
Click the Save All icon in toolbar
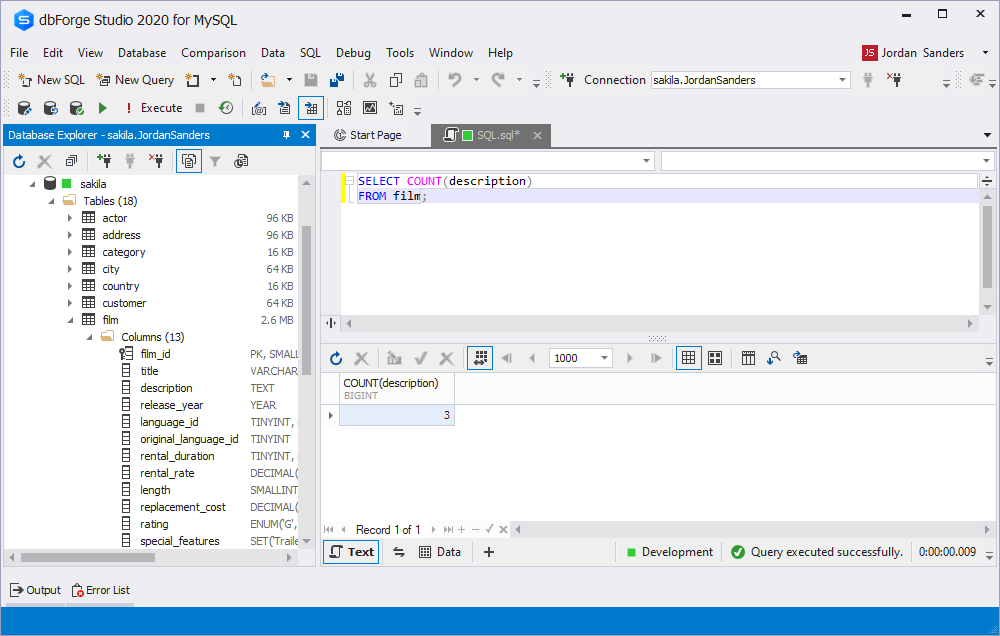tap(337, 80)
